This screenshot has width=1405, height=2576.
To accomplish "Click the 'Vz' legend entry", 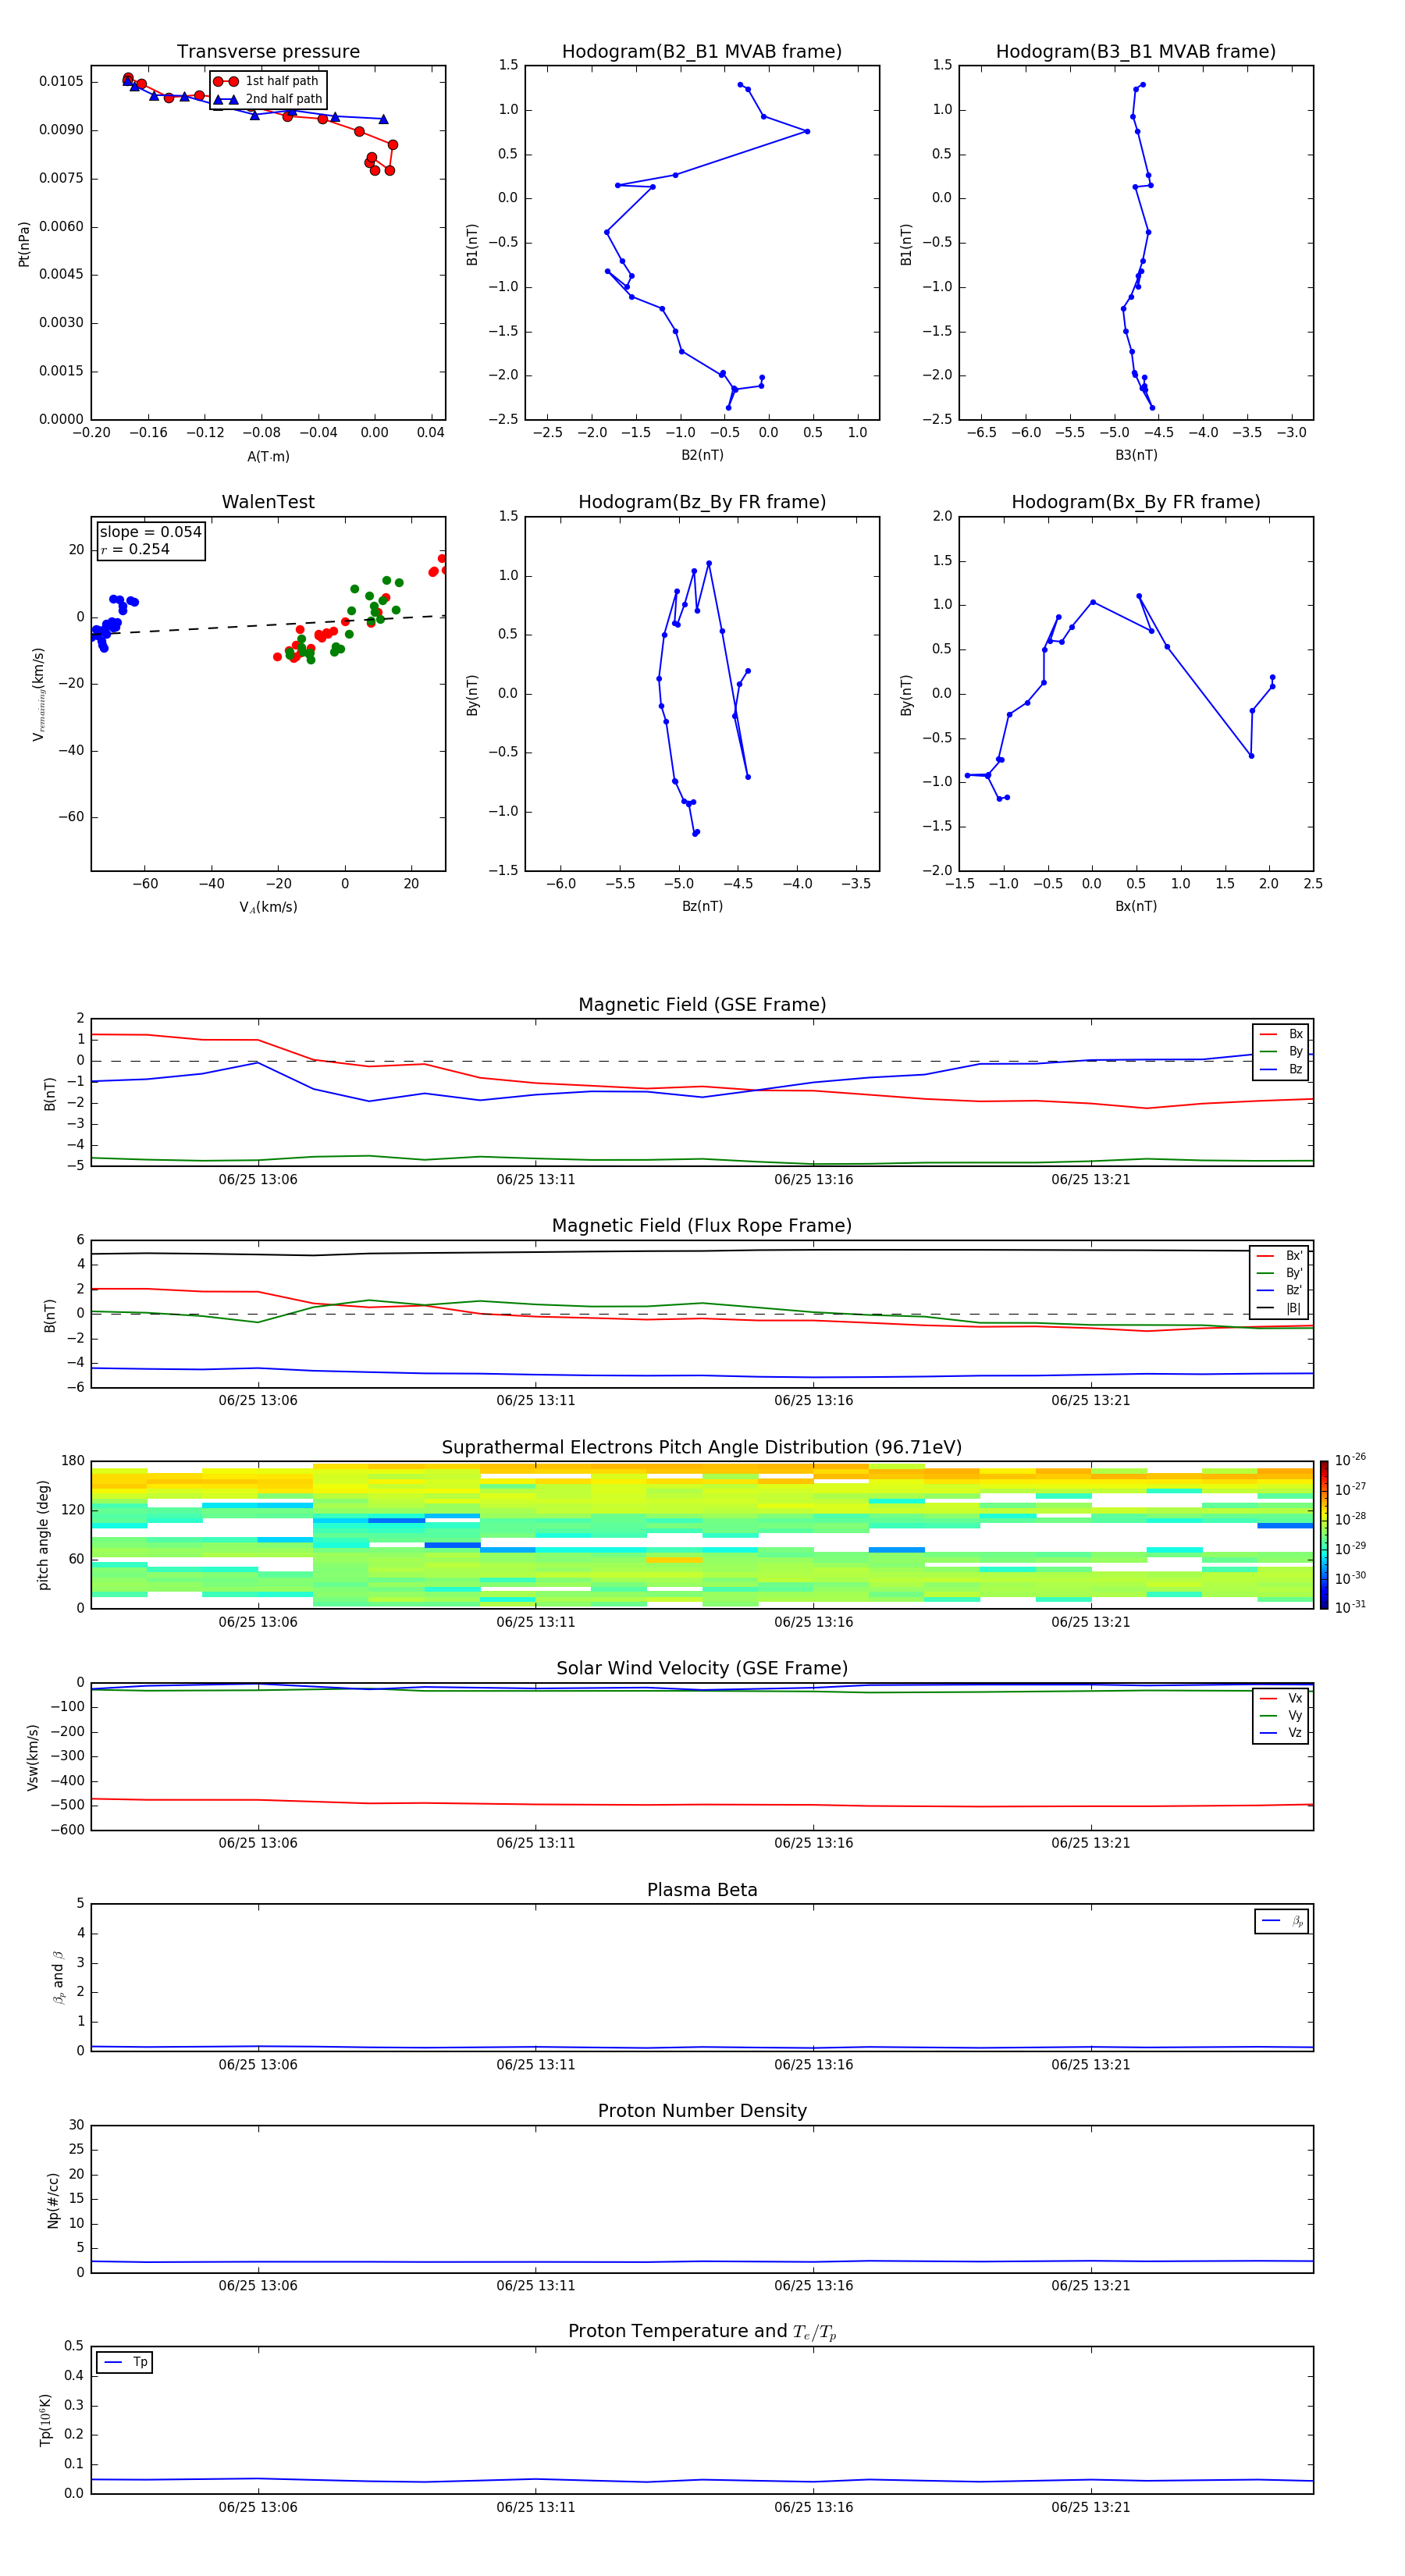I will coord(1281,1732).
